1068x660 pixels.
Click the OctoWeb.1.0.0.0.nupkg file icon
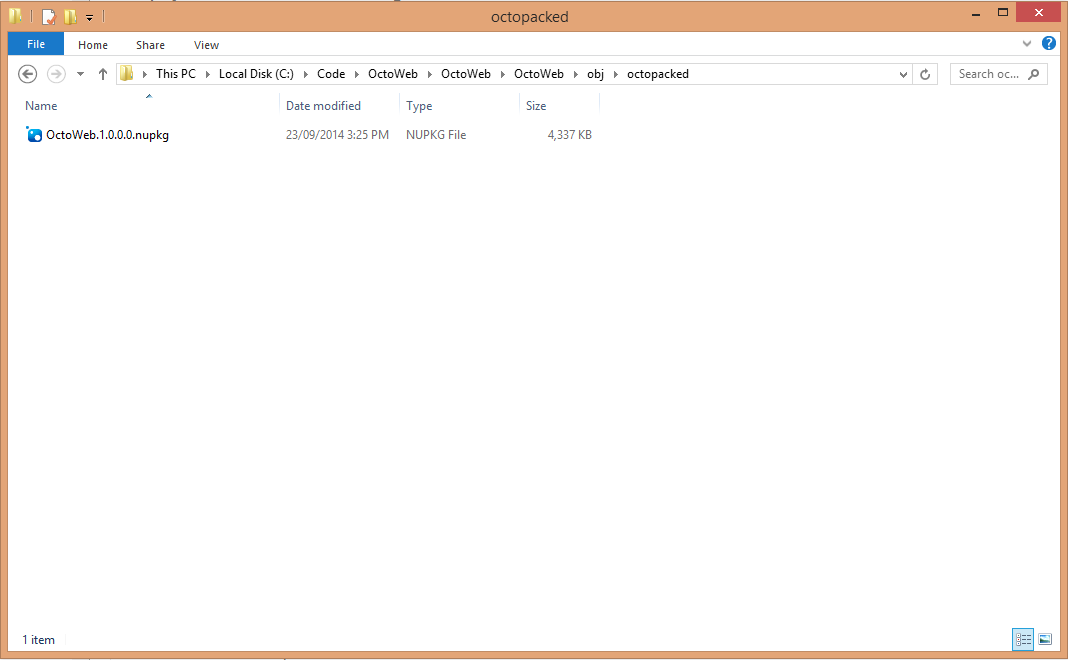coord(33,134)
